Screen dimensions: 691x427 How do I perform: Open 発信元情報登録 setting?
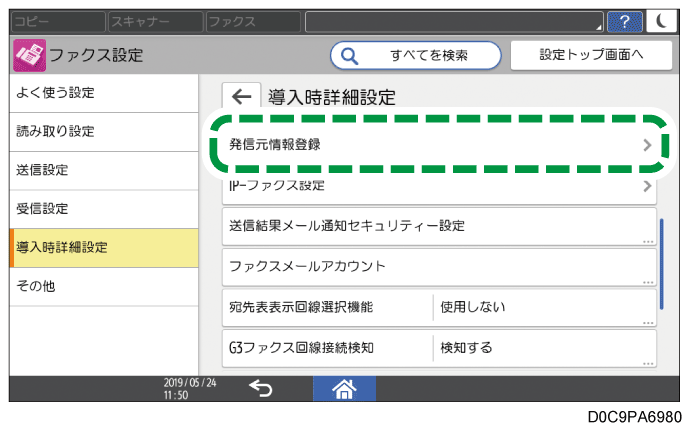pyautogui.click(x=439, y=145)
